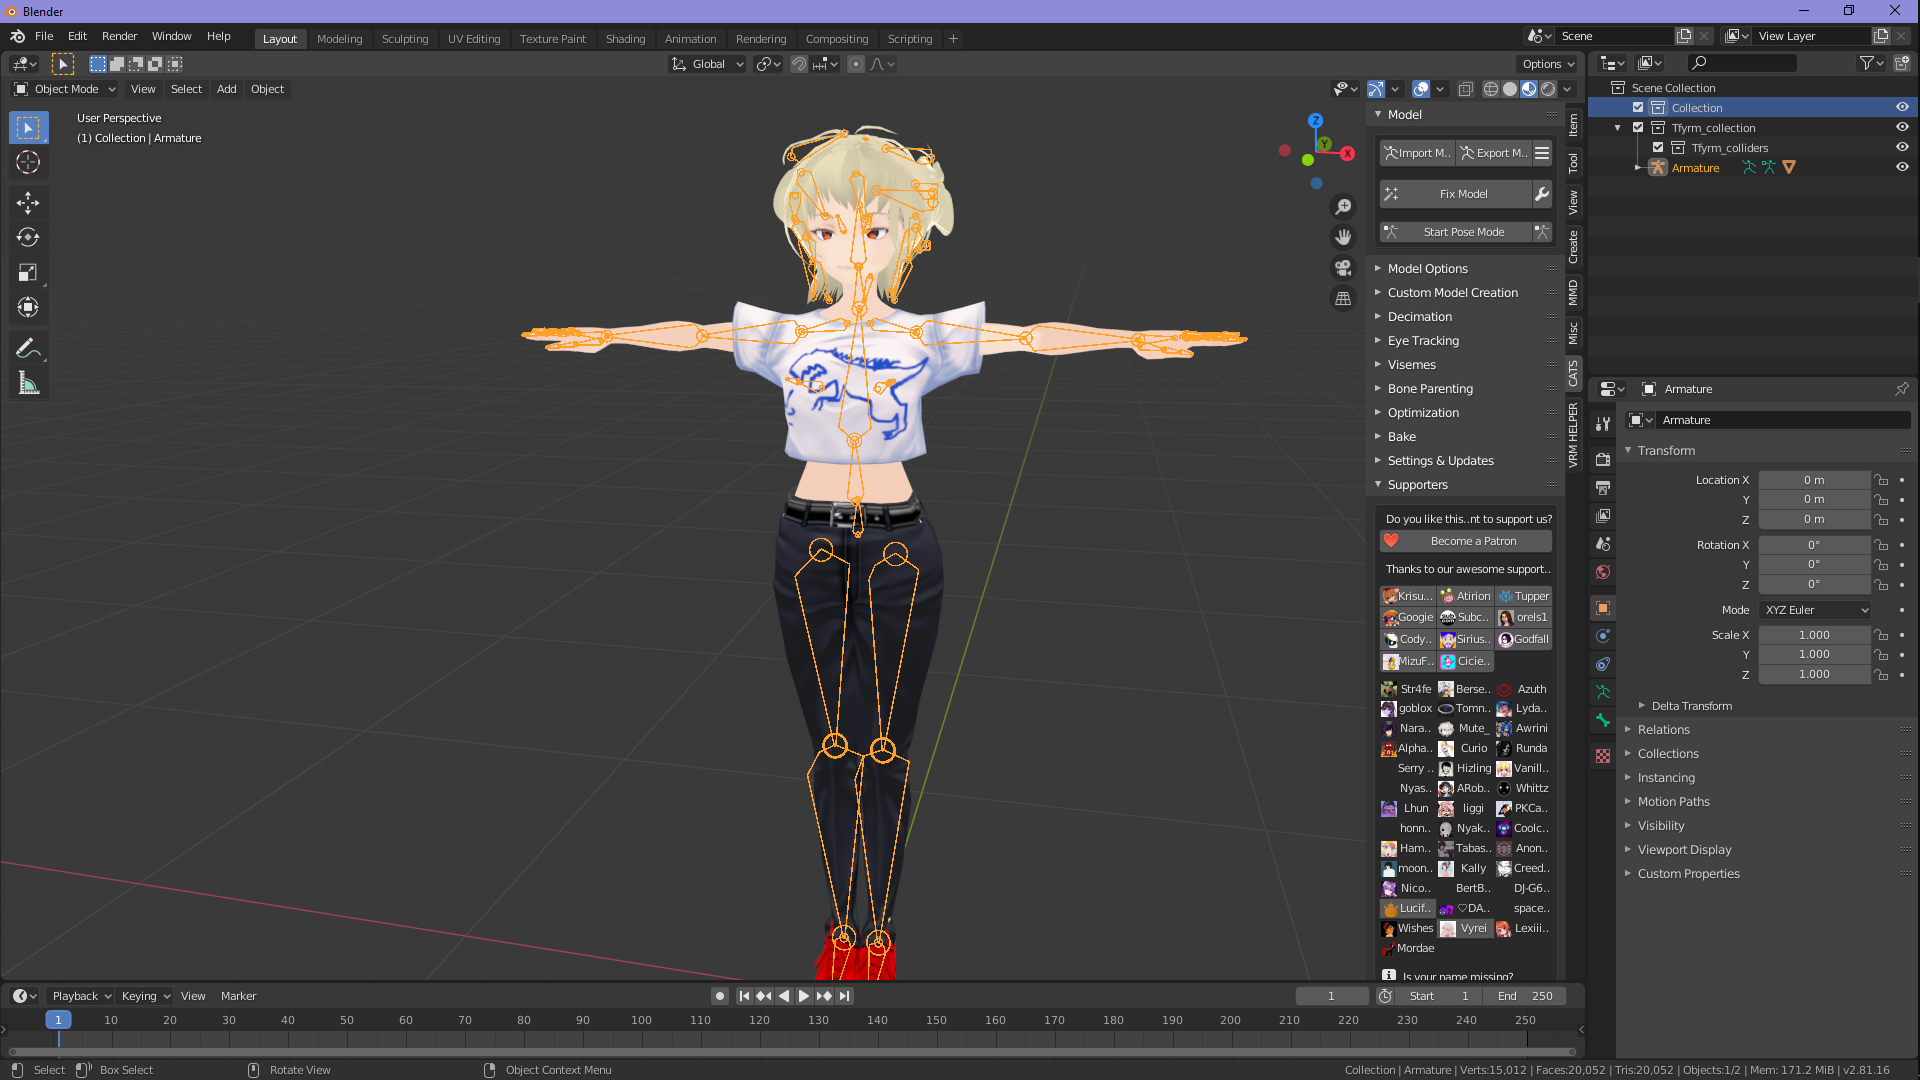The width and height of the screenshot is (1920, 1080).
Task: Open the Bone properties tab
Action: tap(1603, 720)
